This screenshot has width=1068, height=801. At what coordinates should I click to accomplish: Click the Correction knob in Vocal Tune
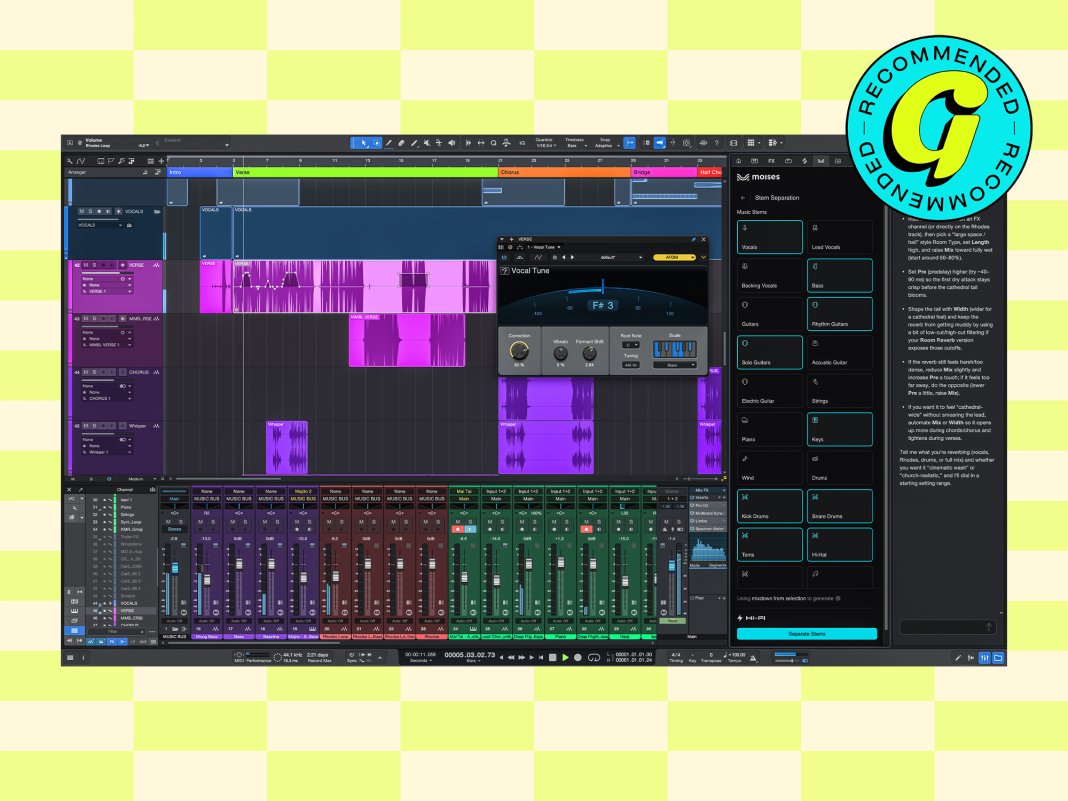[x=519, y=351]
